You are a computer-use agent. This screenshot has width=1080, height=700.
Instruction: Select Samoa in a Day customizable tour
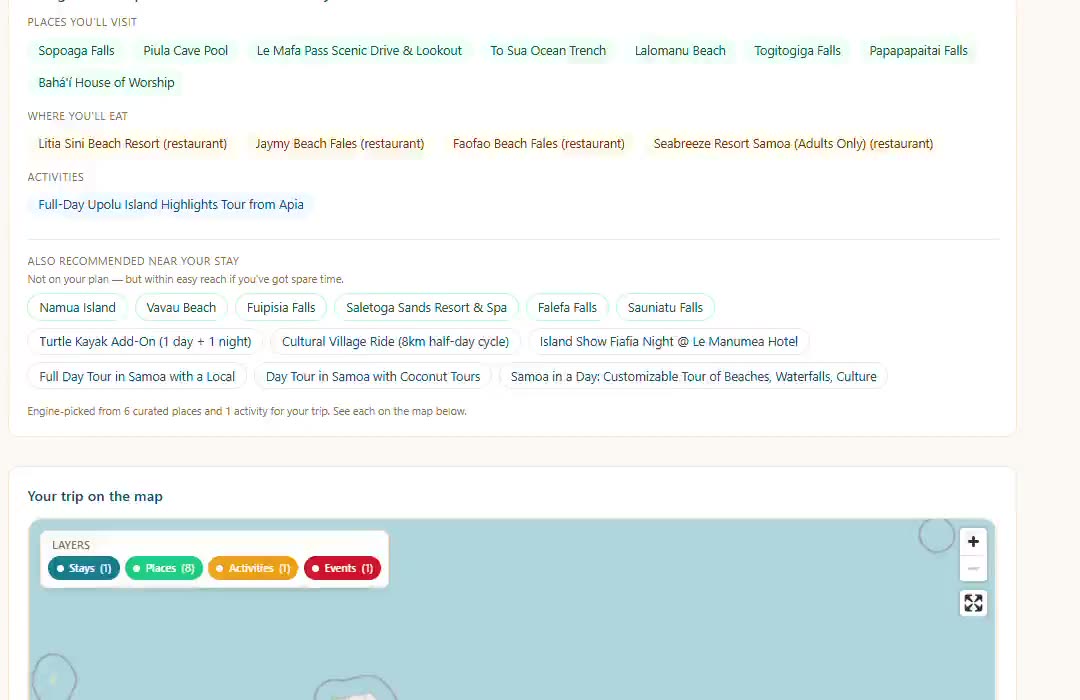coord(694,377)
